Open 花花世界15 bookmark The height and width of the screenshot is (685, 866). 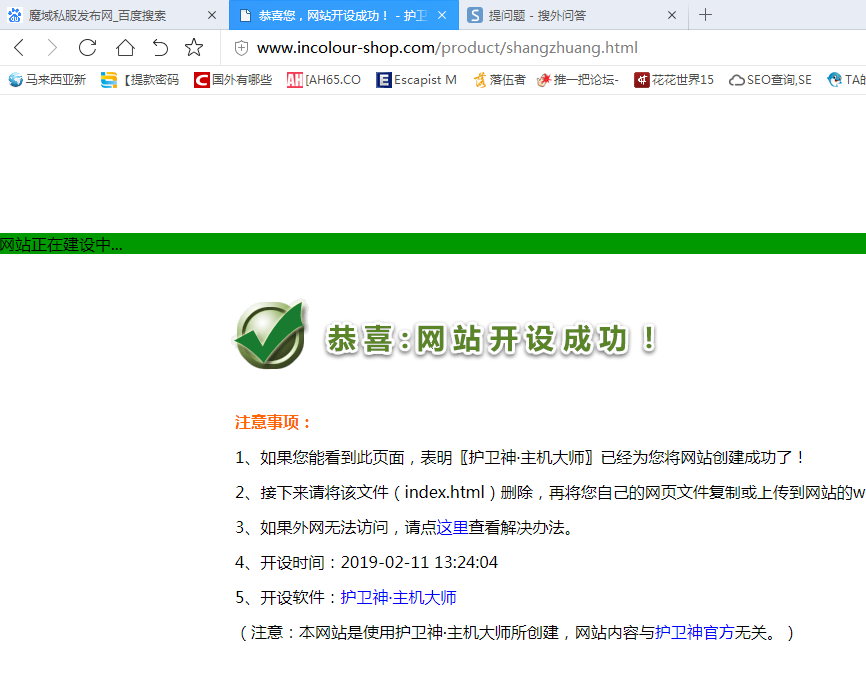click(674, 80)
